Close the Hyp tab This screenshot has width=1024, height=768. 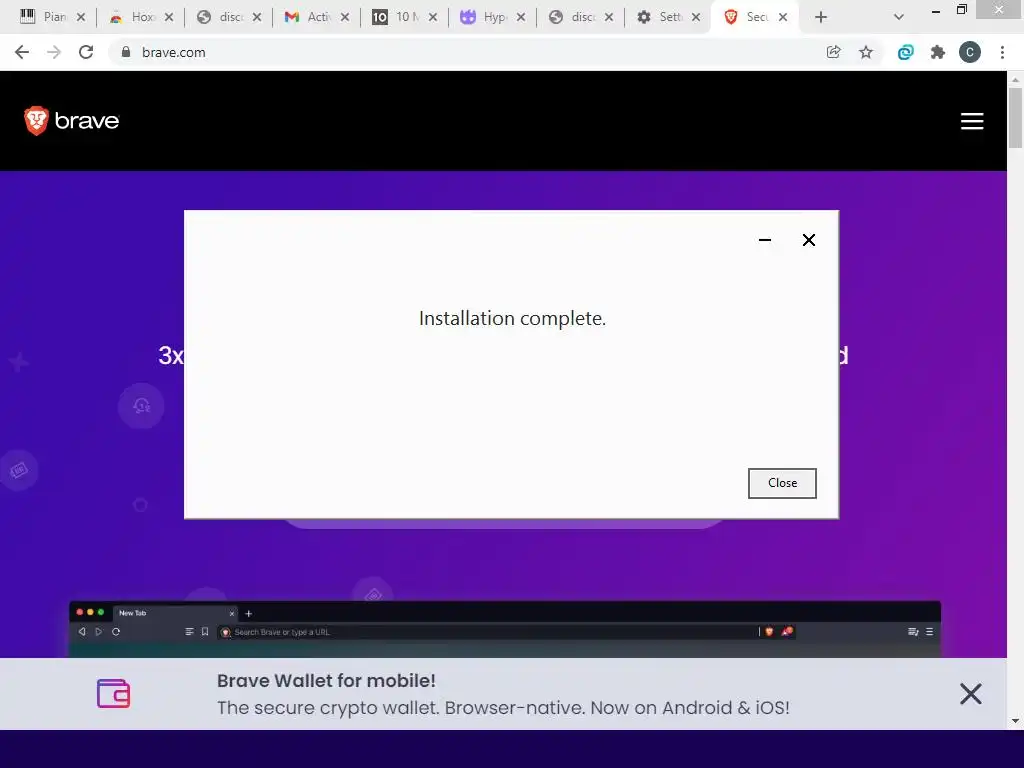pos(521,17)
